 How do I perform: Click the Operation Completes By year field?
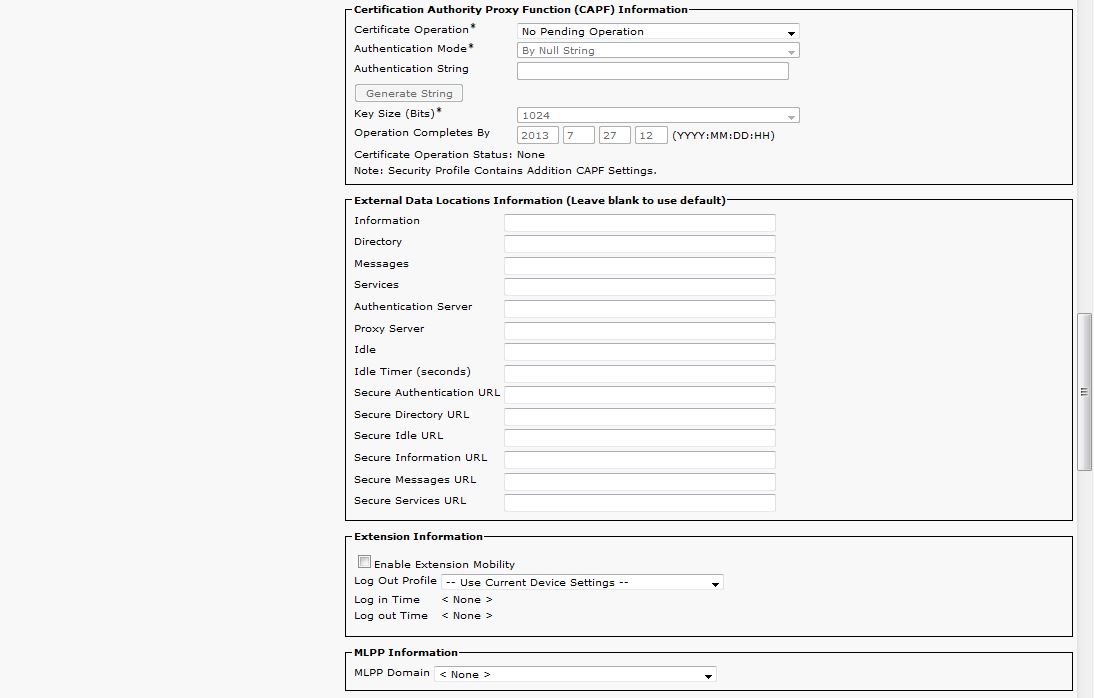[537, 135]
